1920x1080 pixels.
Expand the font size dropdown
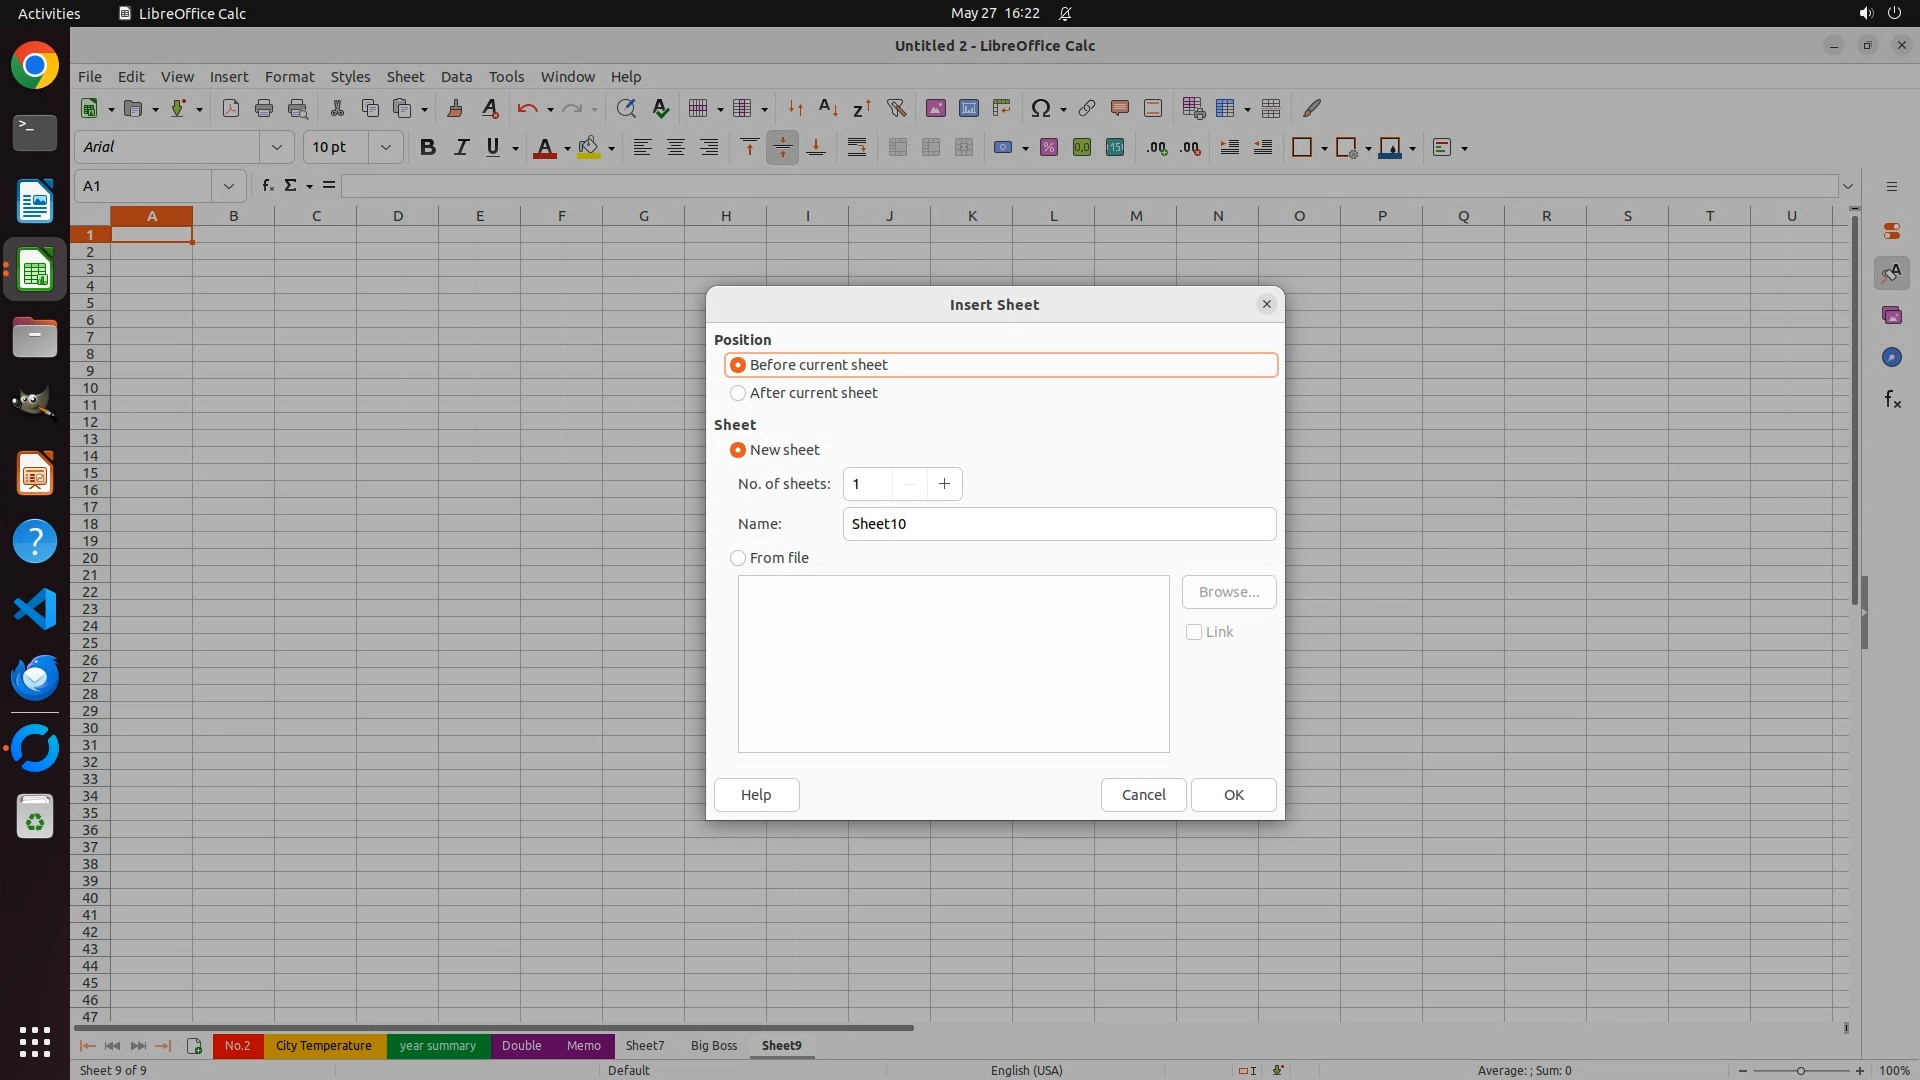coord(386,148)
